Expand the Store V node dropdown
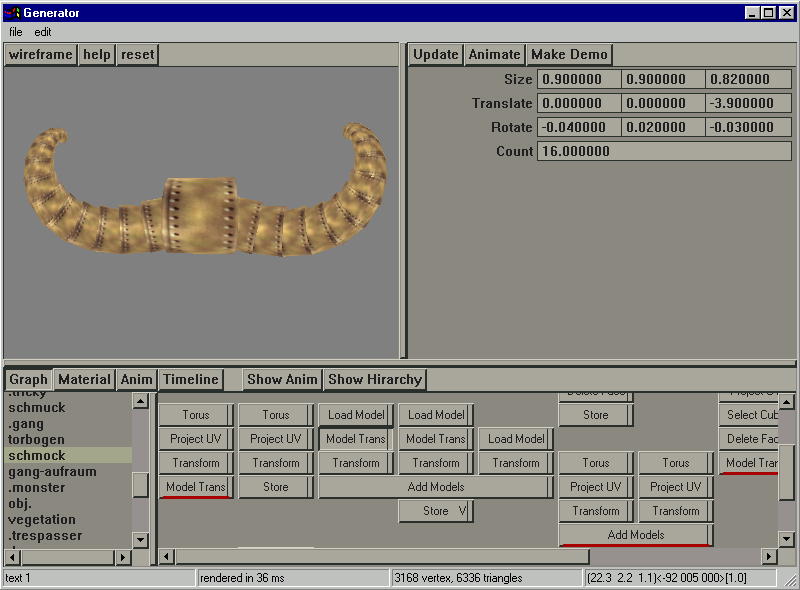This screenshot has width=800, height=590. point(462,511)
